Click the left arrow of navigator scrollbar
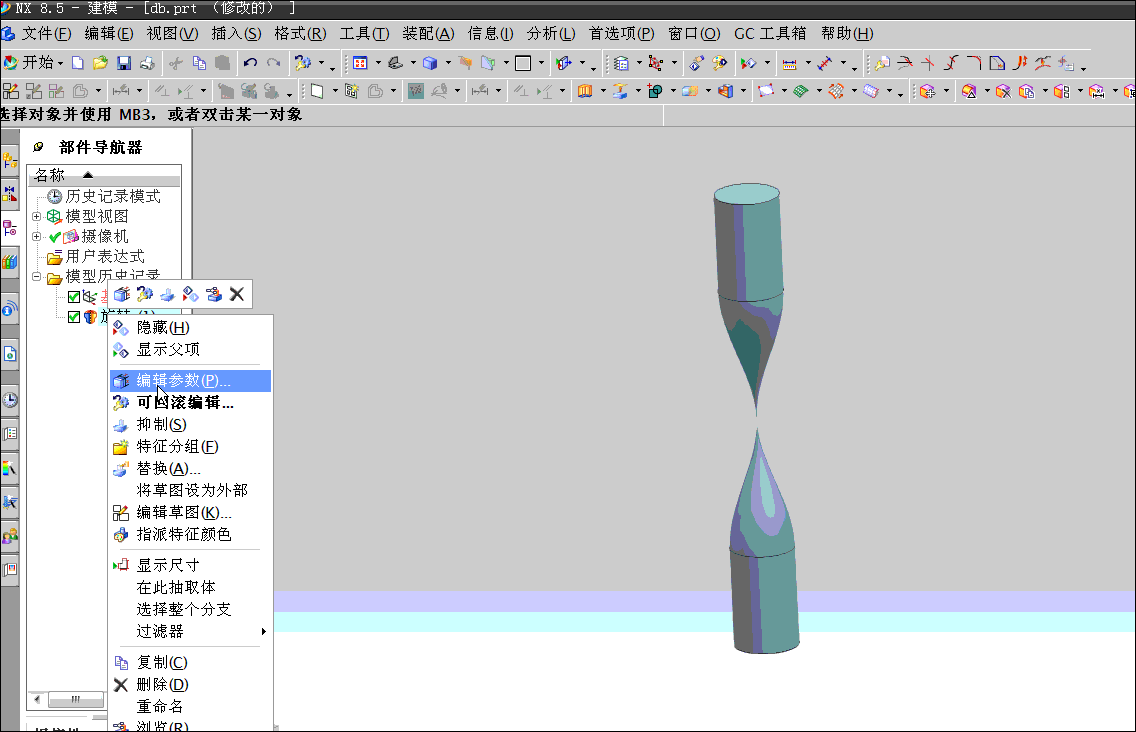Screen dimensions: 1136x732 (37, 700)
